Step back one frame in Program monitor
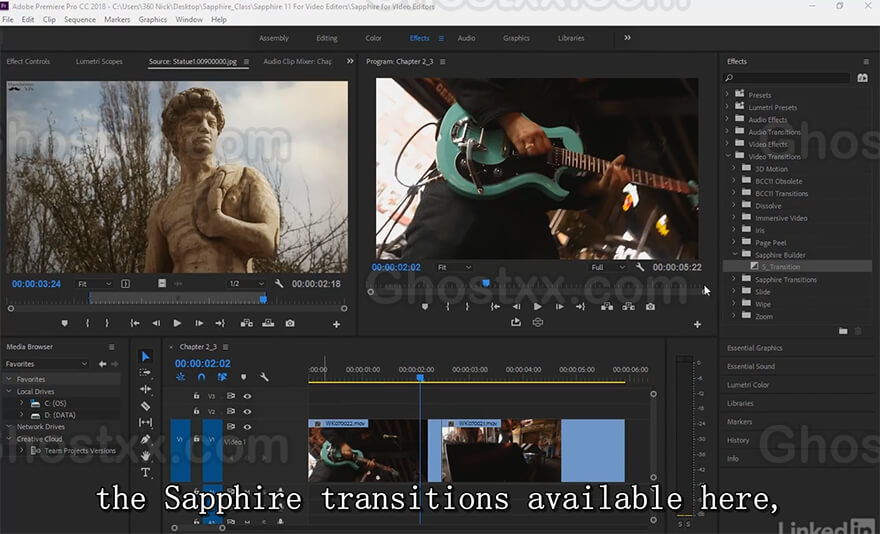Viewport: 880px width, 534px height. [516, 307]
